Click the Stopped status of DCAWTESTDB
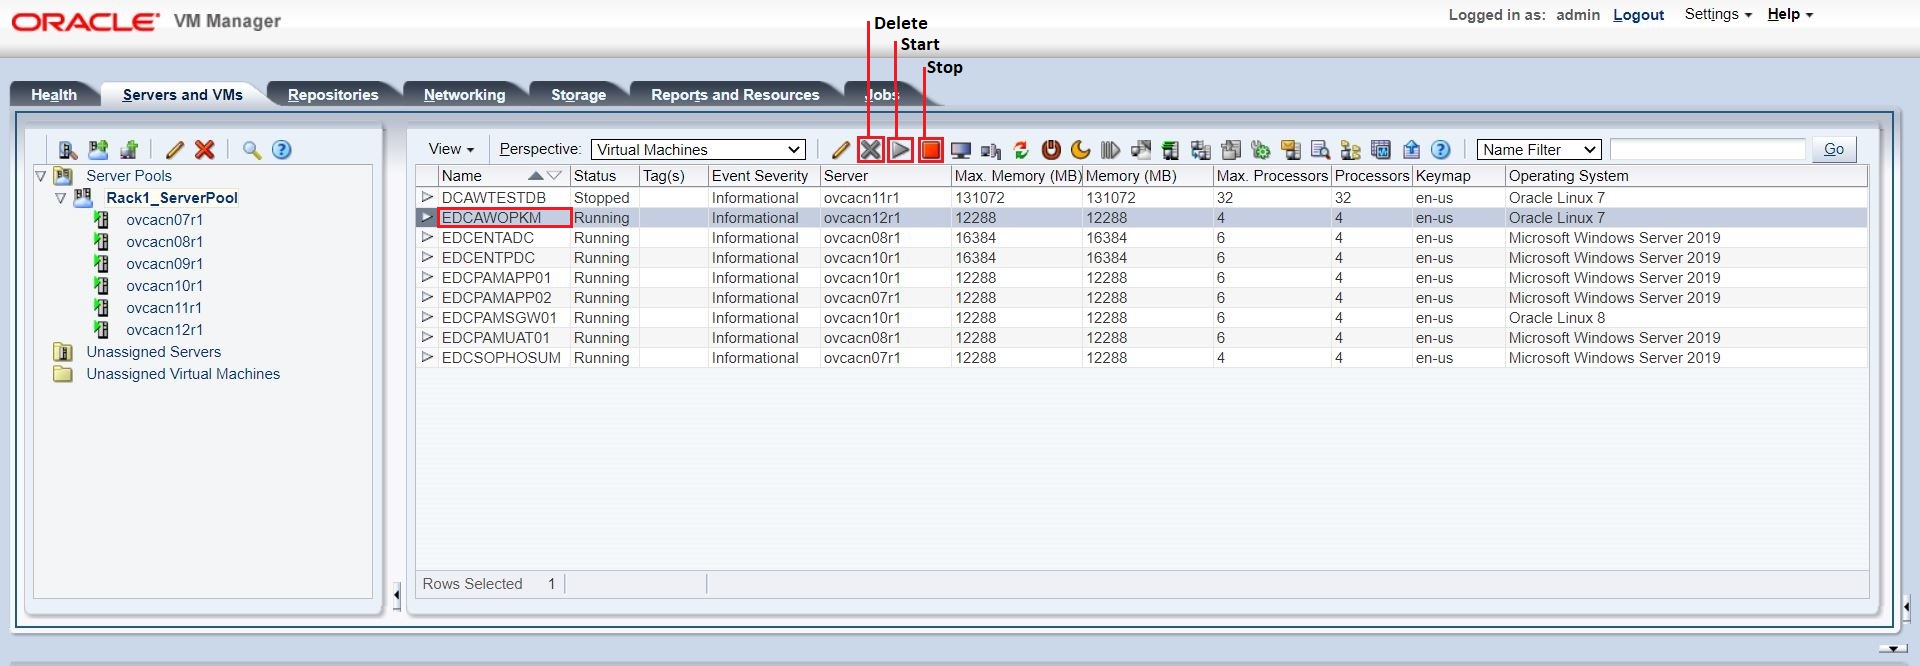Image resolution: width=1920 pixels, height=666 pixels. (x=601, y=198)
